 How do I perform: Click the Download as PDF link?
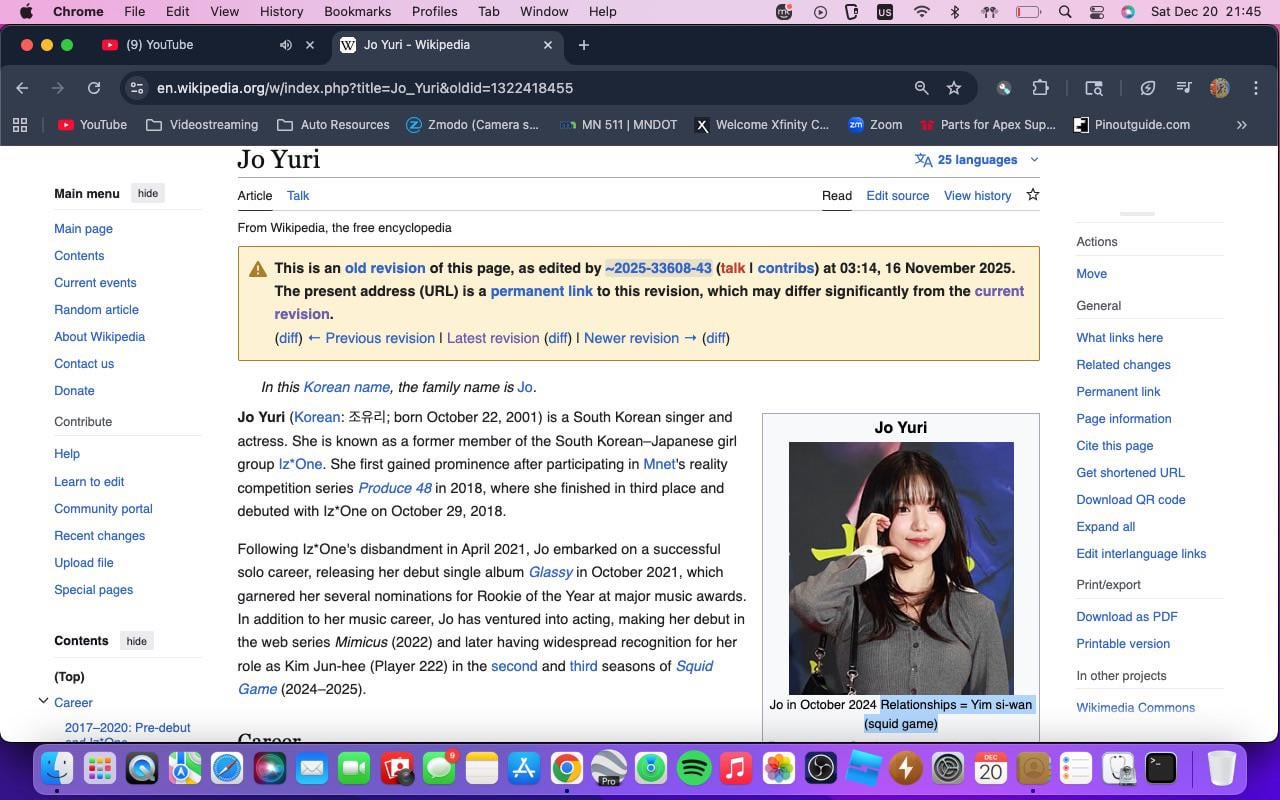(x=1126, y=617)
